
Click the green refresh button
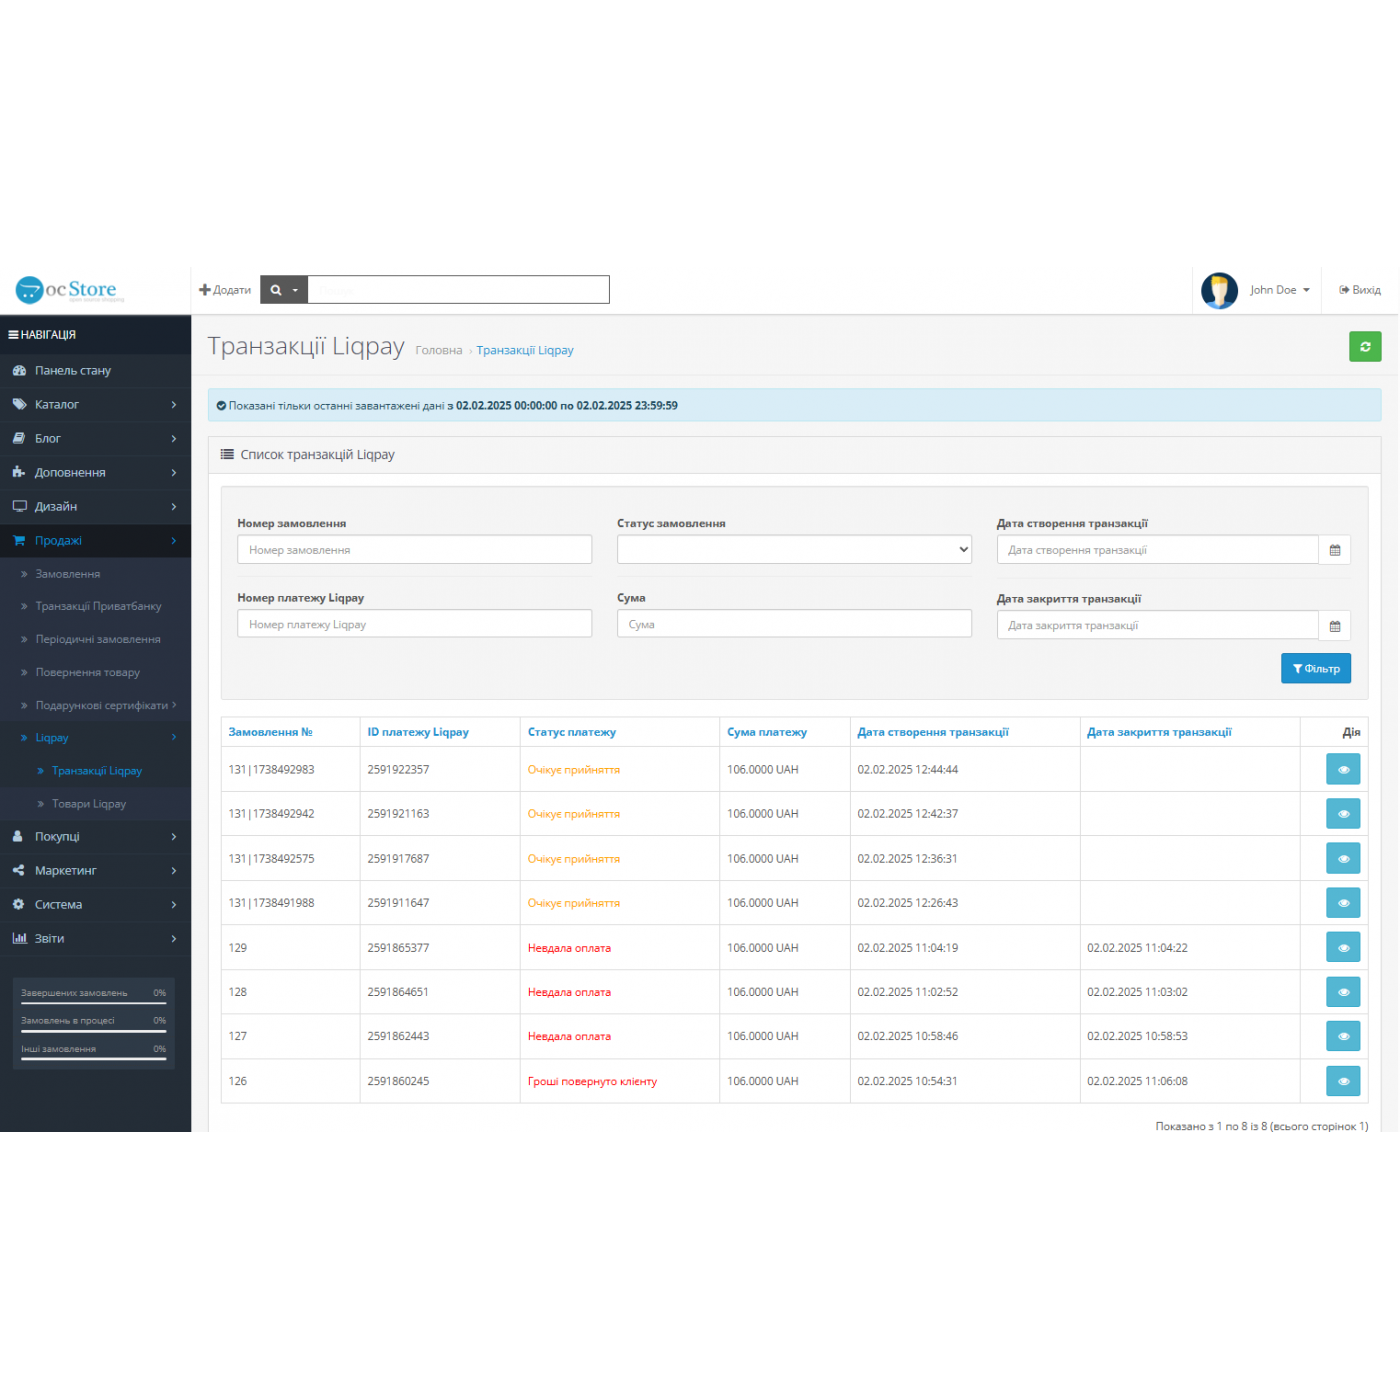1364,346
